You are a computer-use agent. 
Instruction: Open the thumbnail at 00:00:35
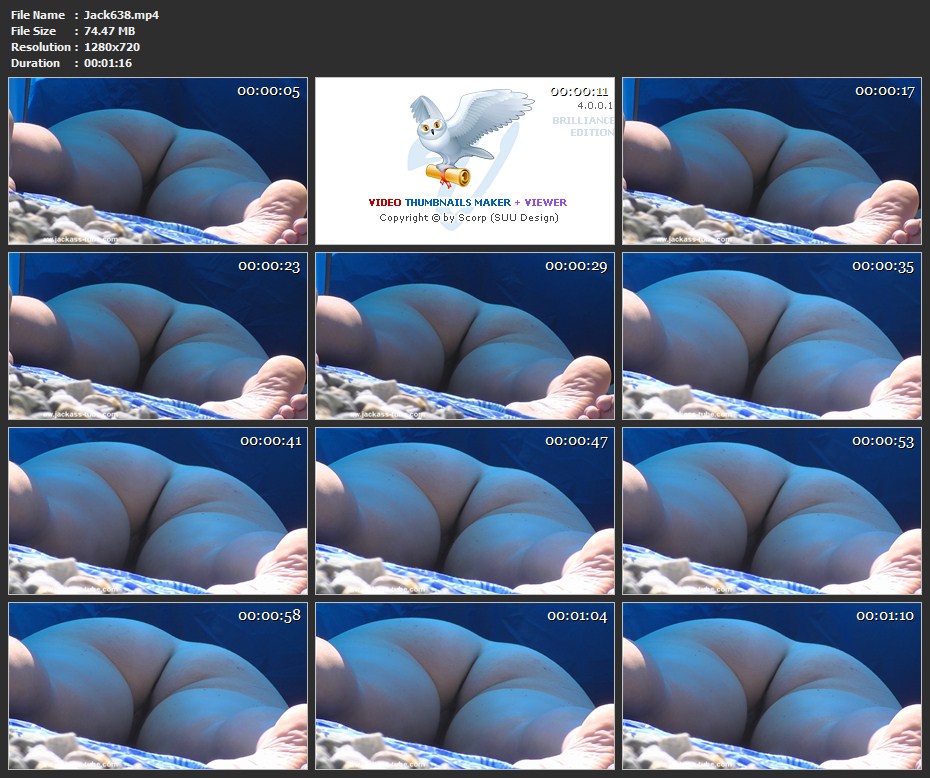[771, 335]
